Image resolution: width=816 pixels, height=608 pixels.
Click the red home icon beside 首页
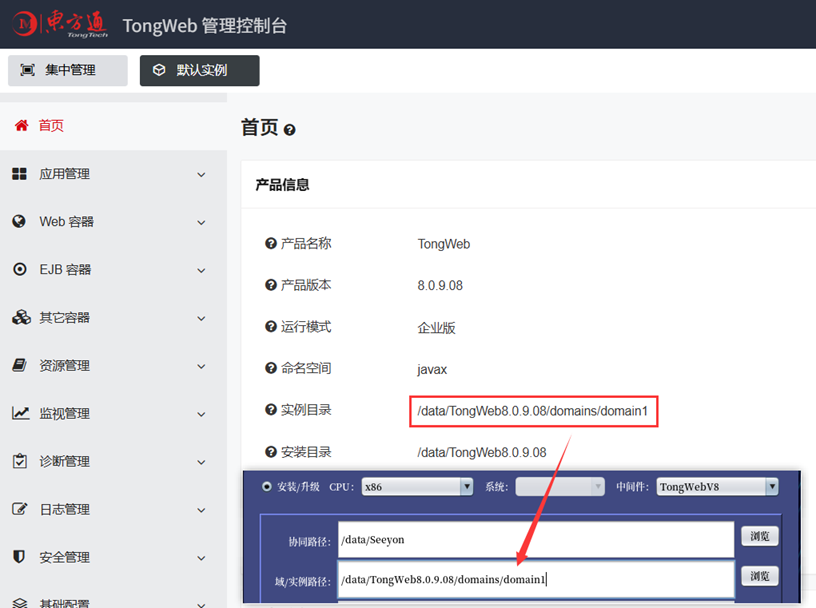pos(21,125)
